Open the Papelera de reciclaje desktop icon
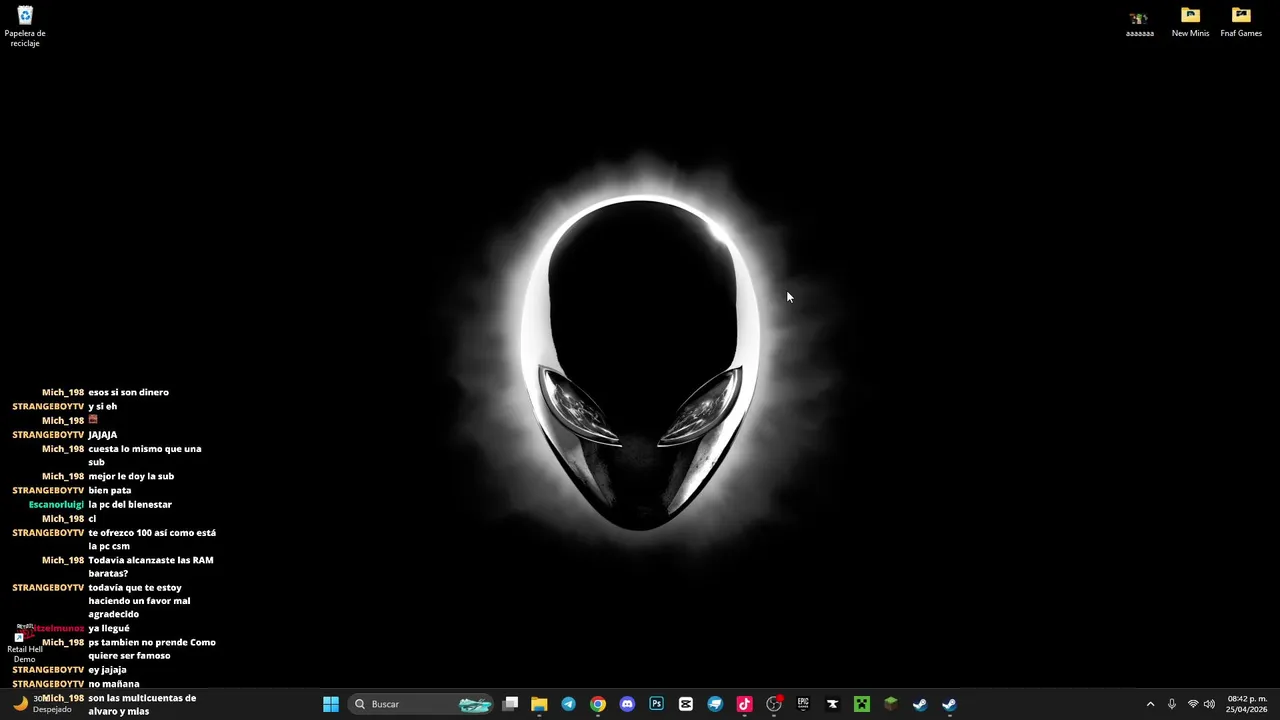This screenshot has height=720, width=1280. coord(25,26)
